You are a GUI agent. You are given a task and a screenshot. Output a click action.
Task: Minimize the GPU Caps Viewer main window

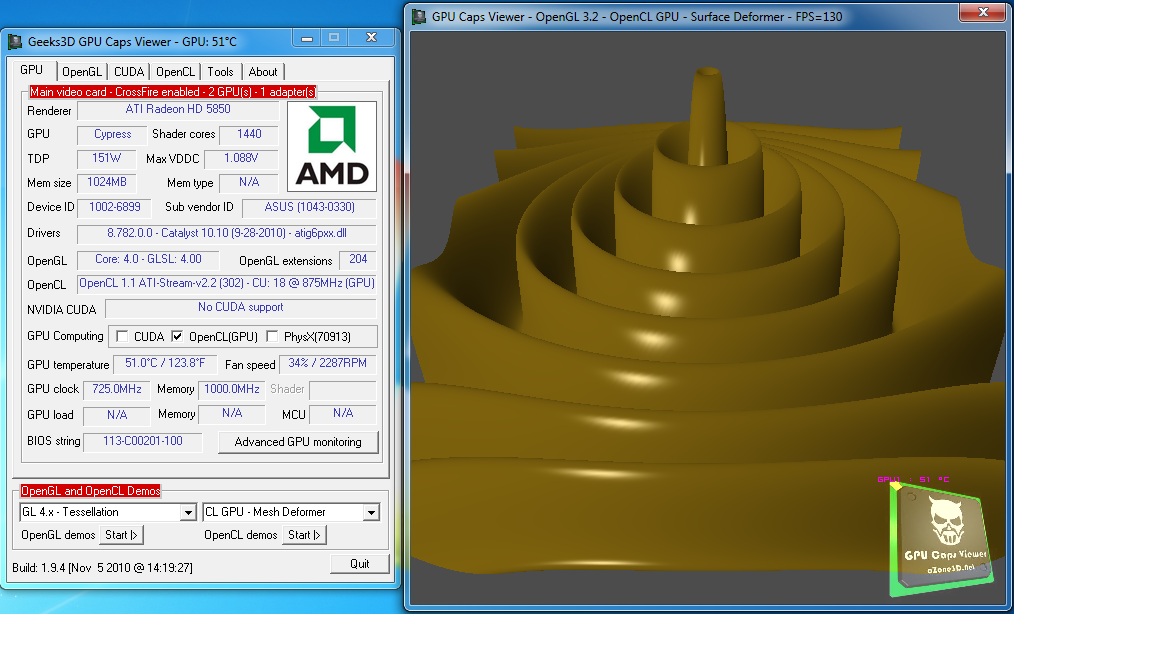(307, 37)
